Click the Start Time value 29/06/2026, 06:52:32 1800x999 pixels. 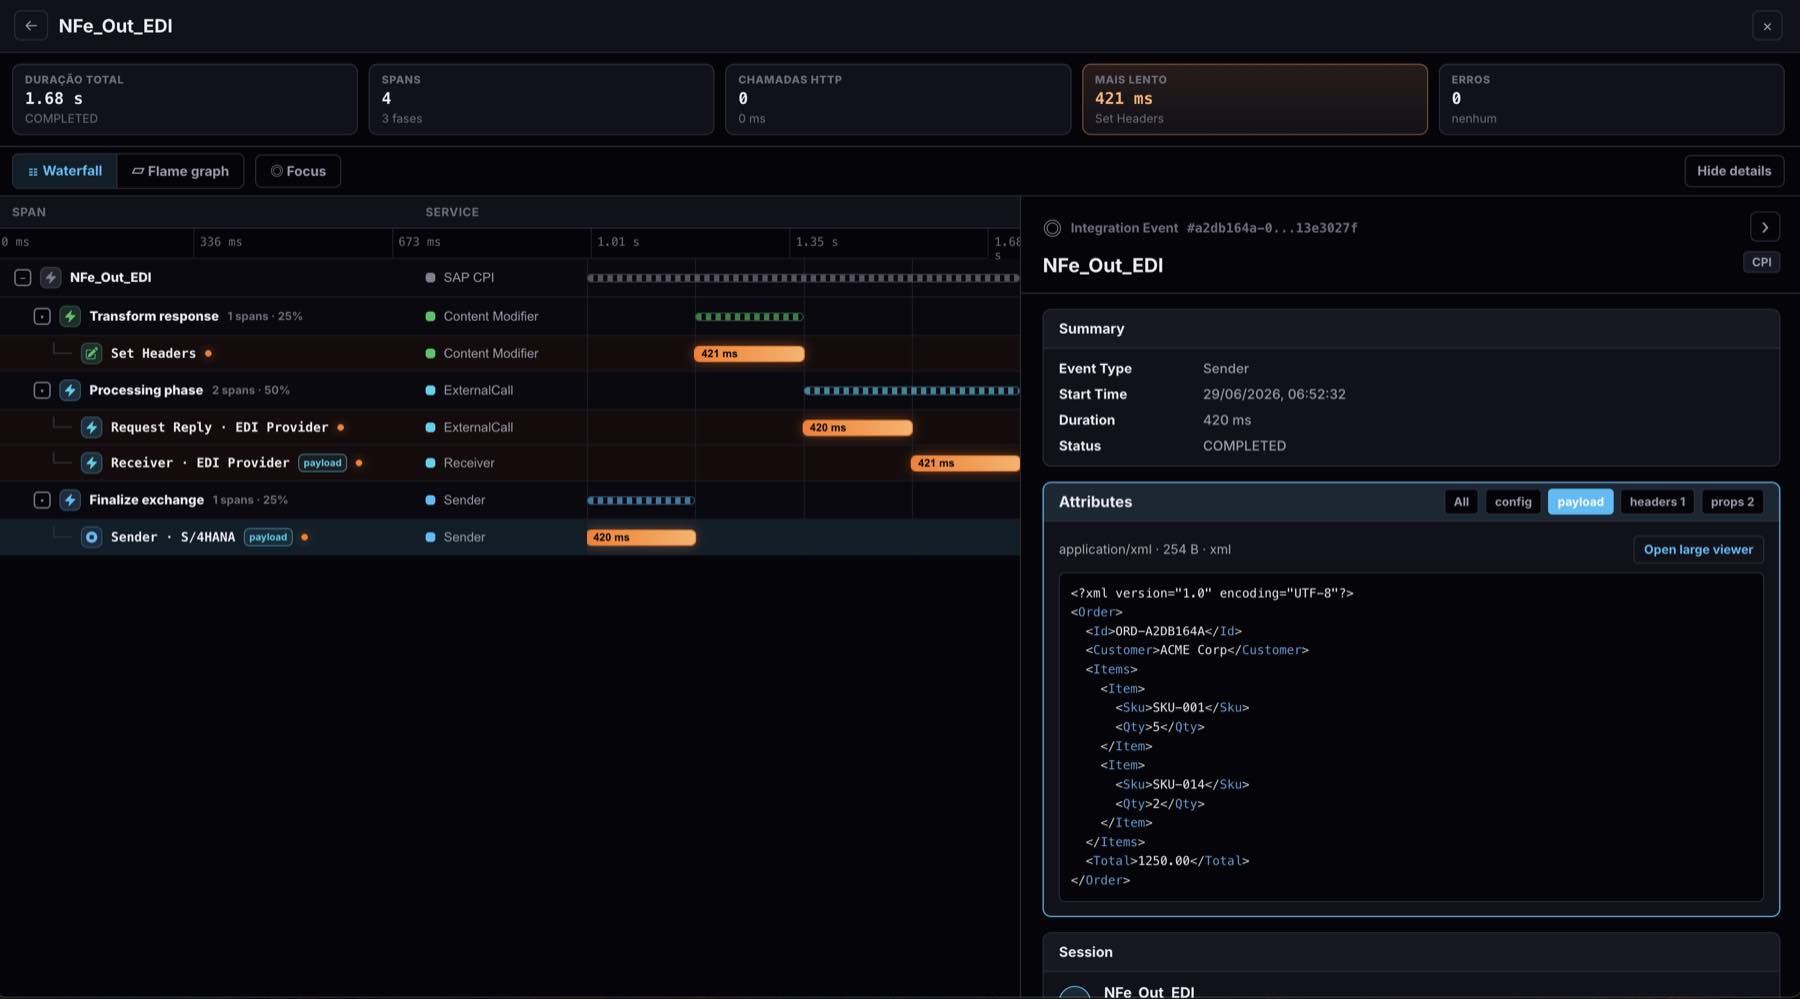[1274, 395]
